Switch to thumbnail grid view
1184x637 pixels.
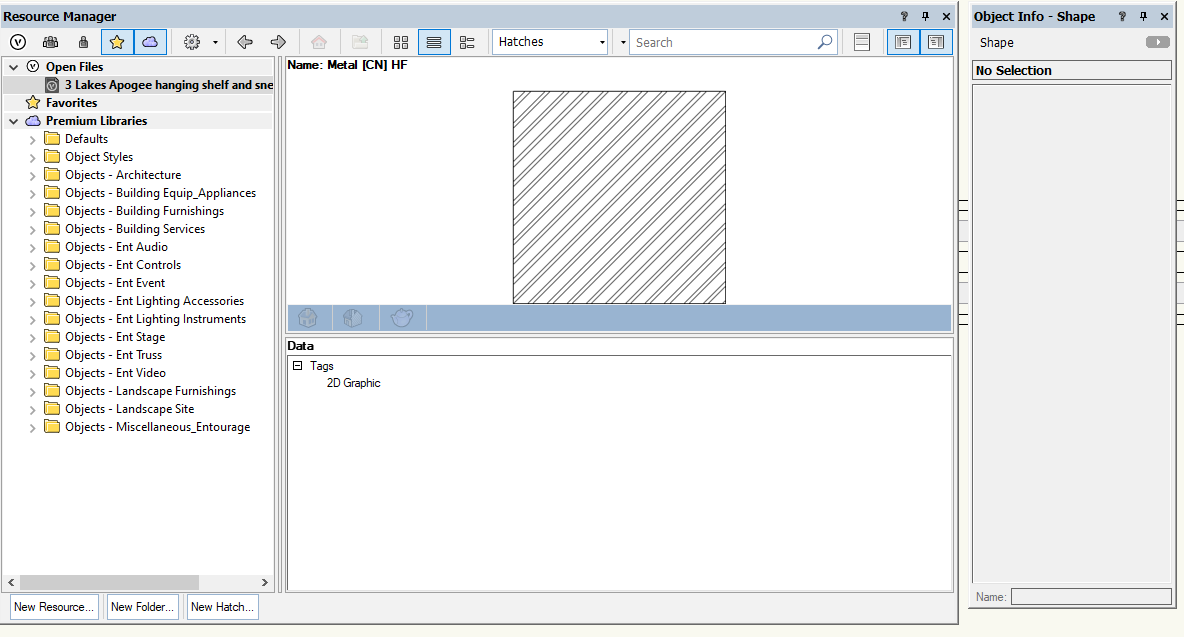[401, 42]
